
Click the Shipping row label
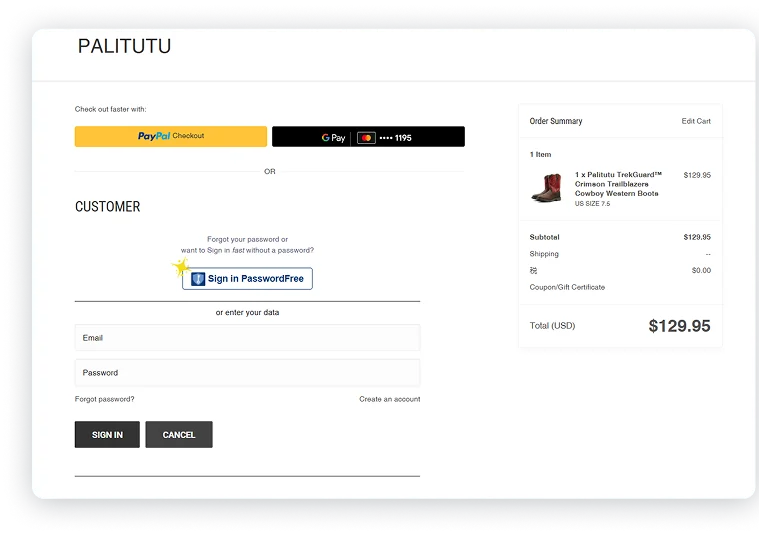pyautogui.click(x=544, y=254)
